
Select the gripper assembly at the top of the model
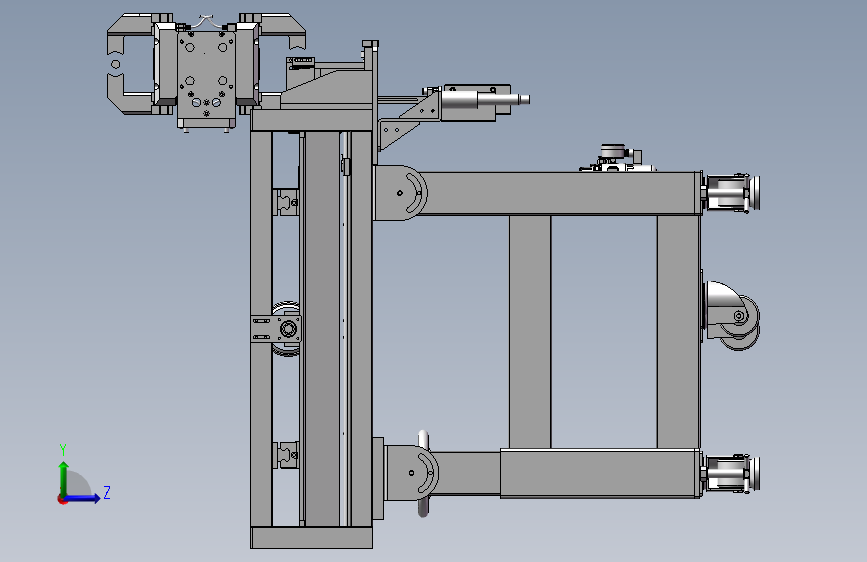206,72
